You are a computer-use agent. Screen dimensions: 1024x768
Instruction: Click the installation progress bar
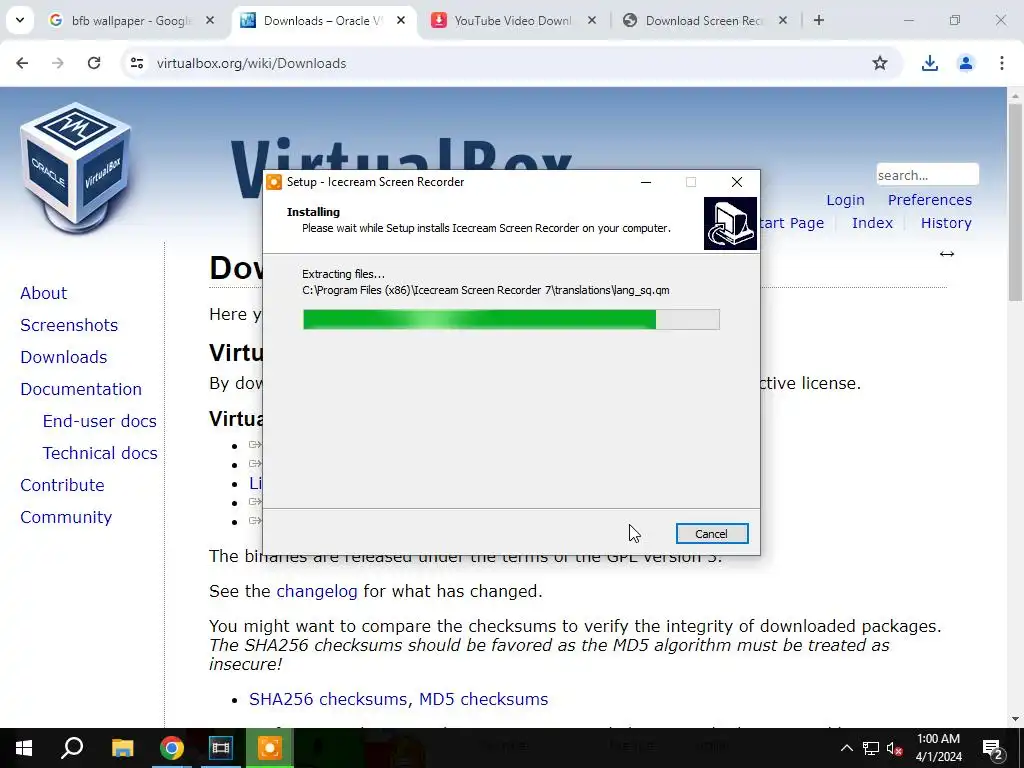[511, 319]
